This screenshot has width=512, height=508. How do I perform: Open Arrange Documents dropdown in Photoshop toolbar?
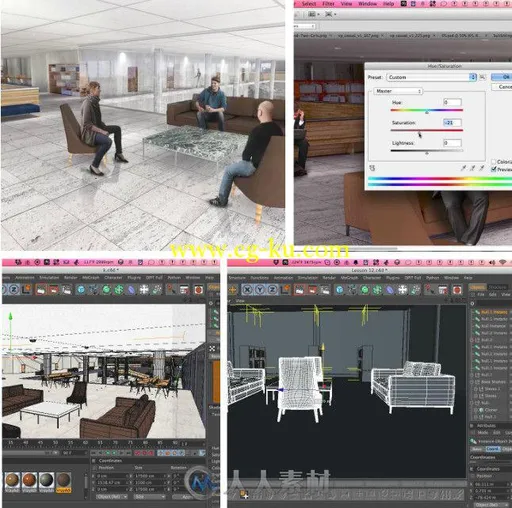[313, 14]
